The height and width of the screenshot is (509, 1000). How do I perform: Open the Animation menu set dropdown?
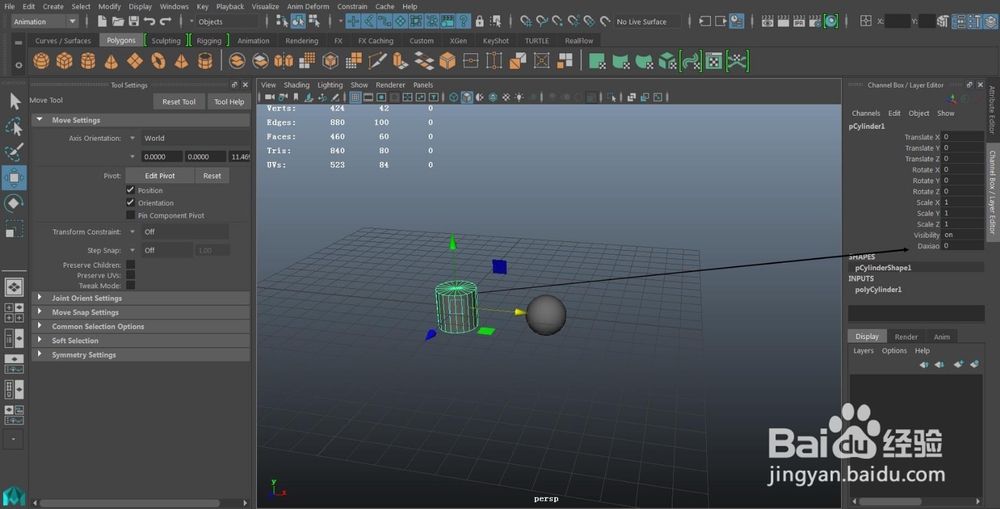pyautogui.click(x=45, y=21)
